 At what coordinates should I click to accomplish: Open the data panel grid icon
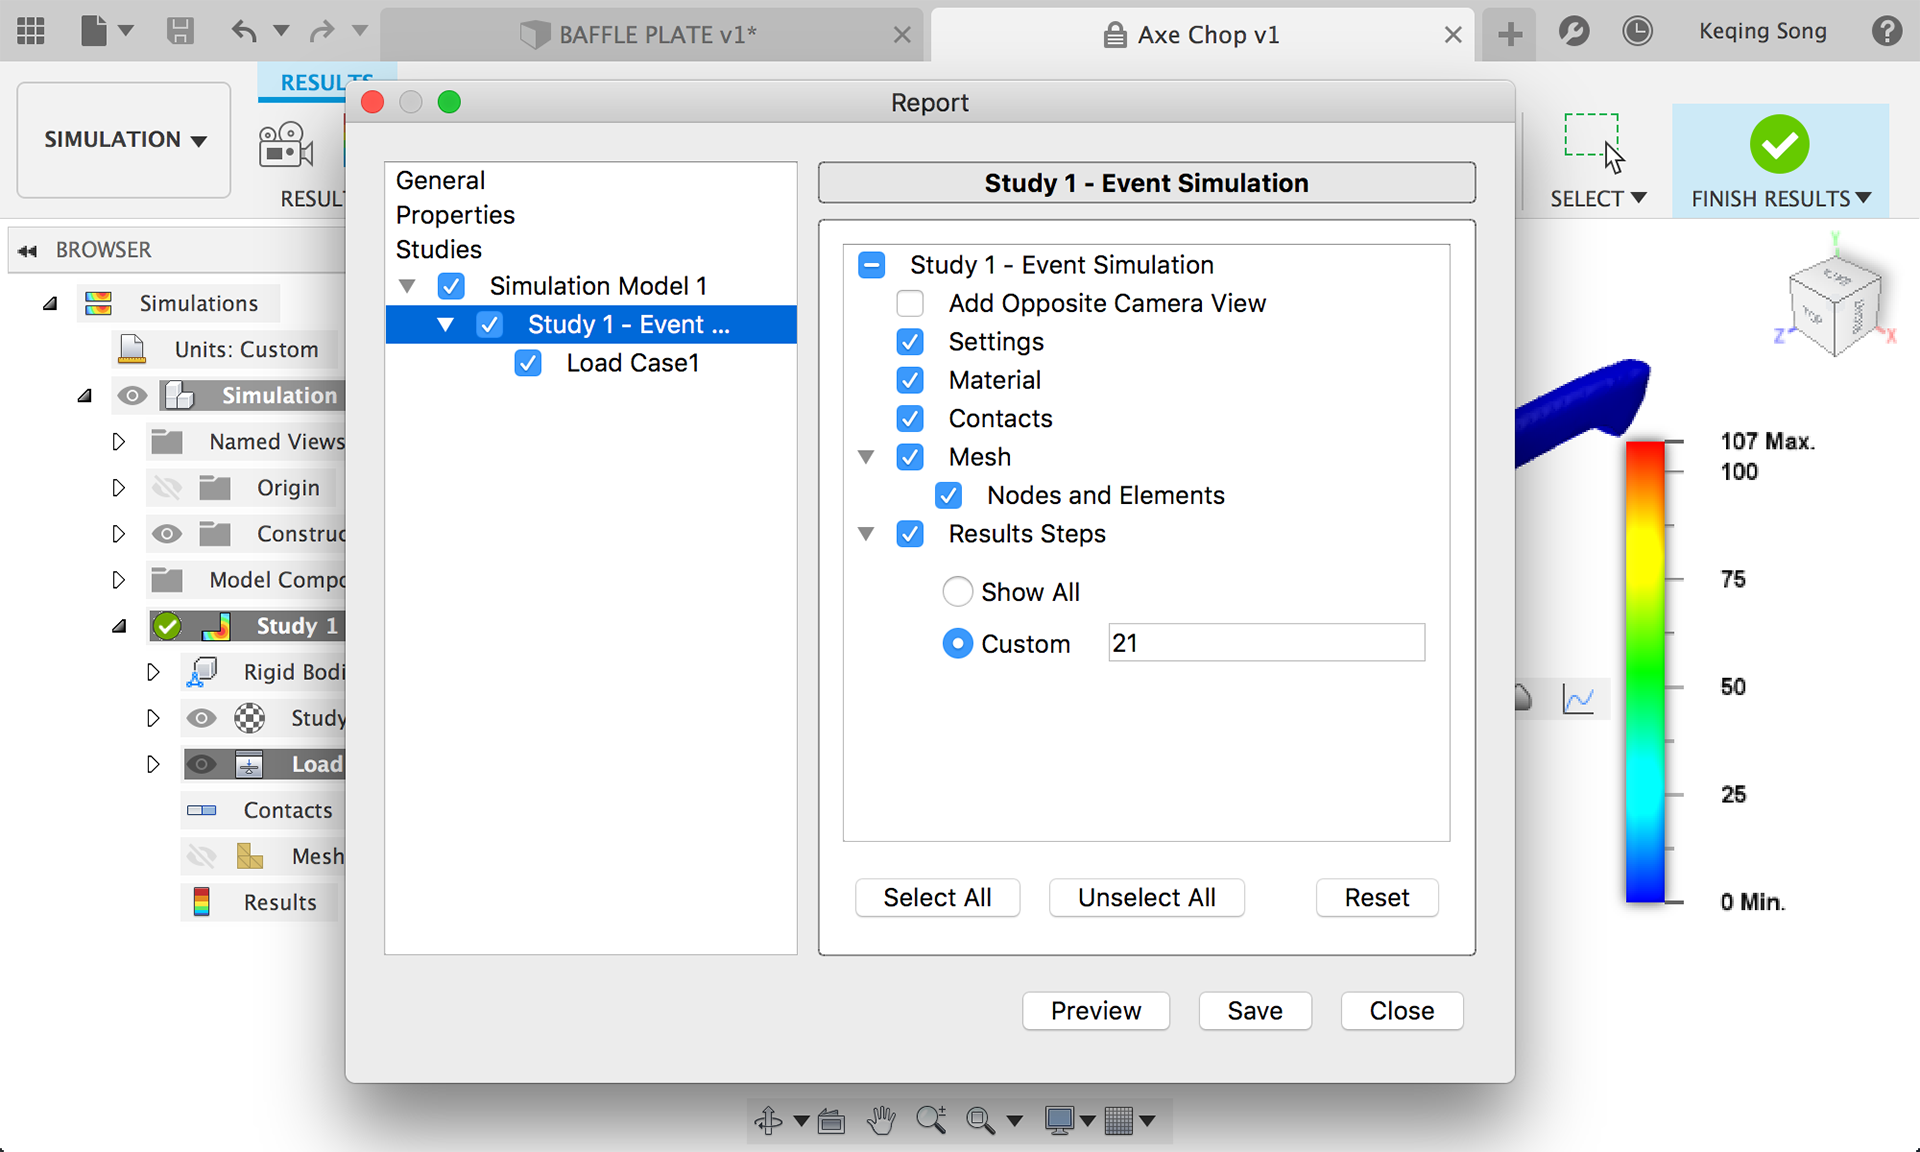[31, 32]
